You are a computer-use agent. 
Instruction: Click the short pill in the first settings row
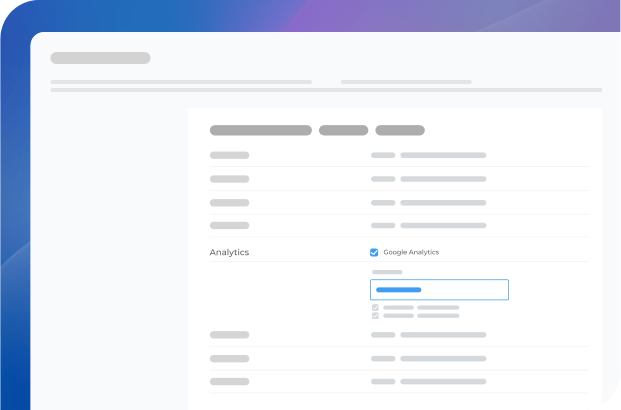click(x=383, y=155)
